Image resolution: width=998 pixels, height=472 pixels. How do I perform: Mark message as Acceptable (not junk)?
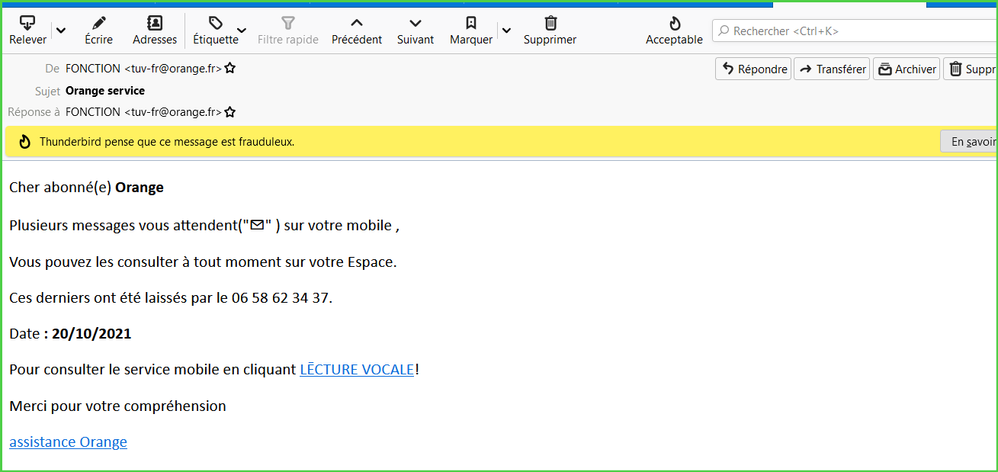click(674, 23)
